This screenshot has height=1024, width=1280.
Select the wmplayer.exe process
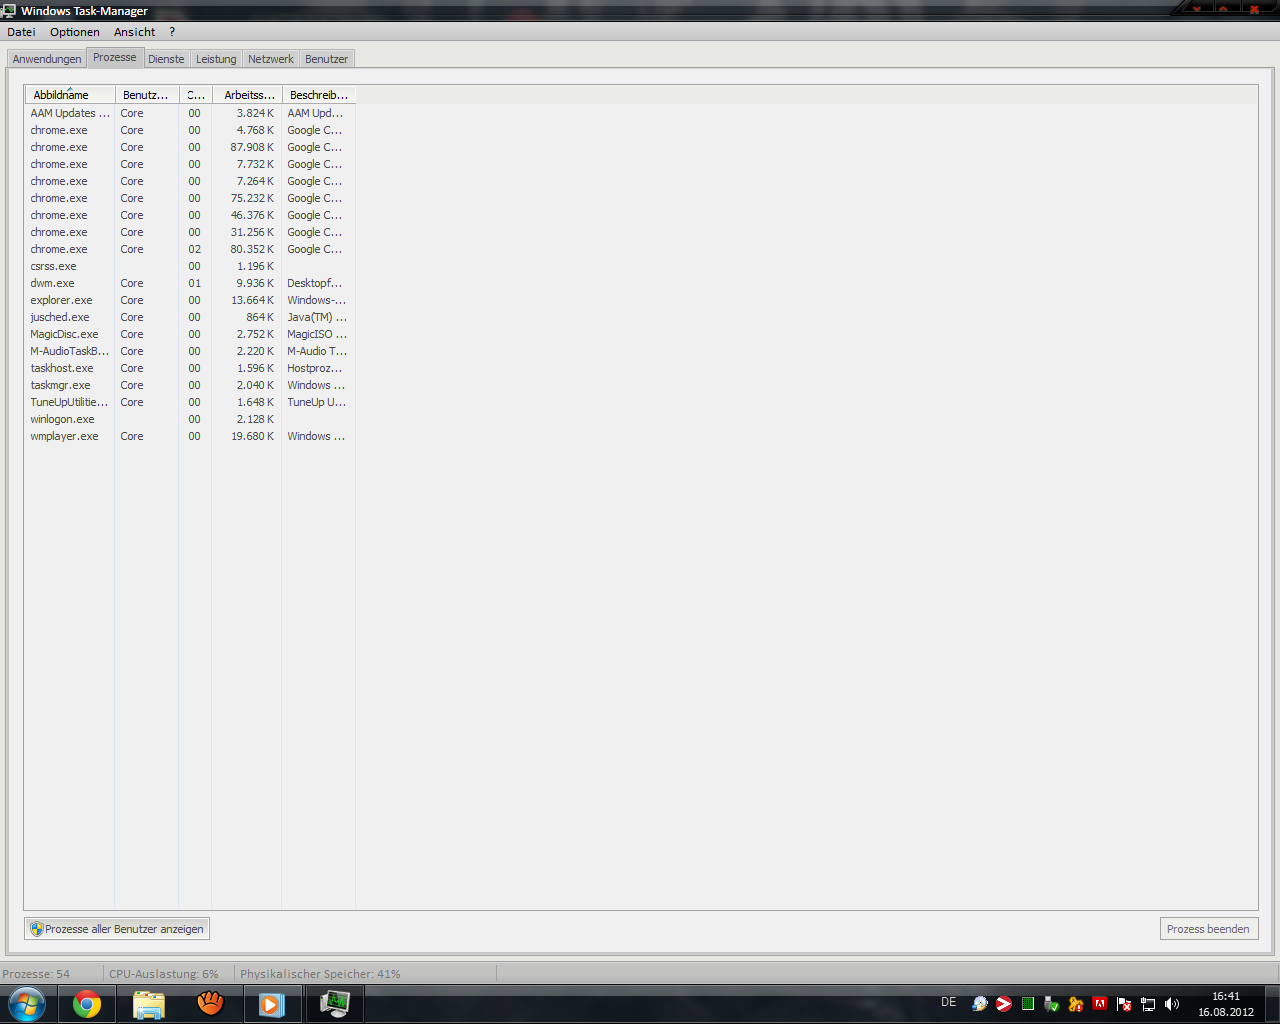(x=190, y=436)
